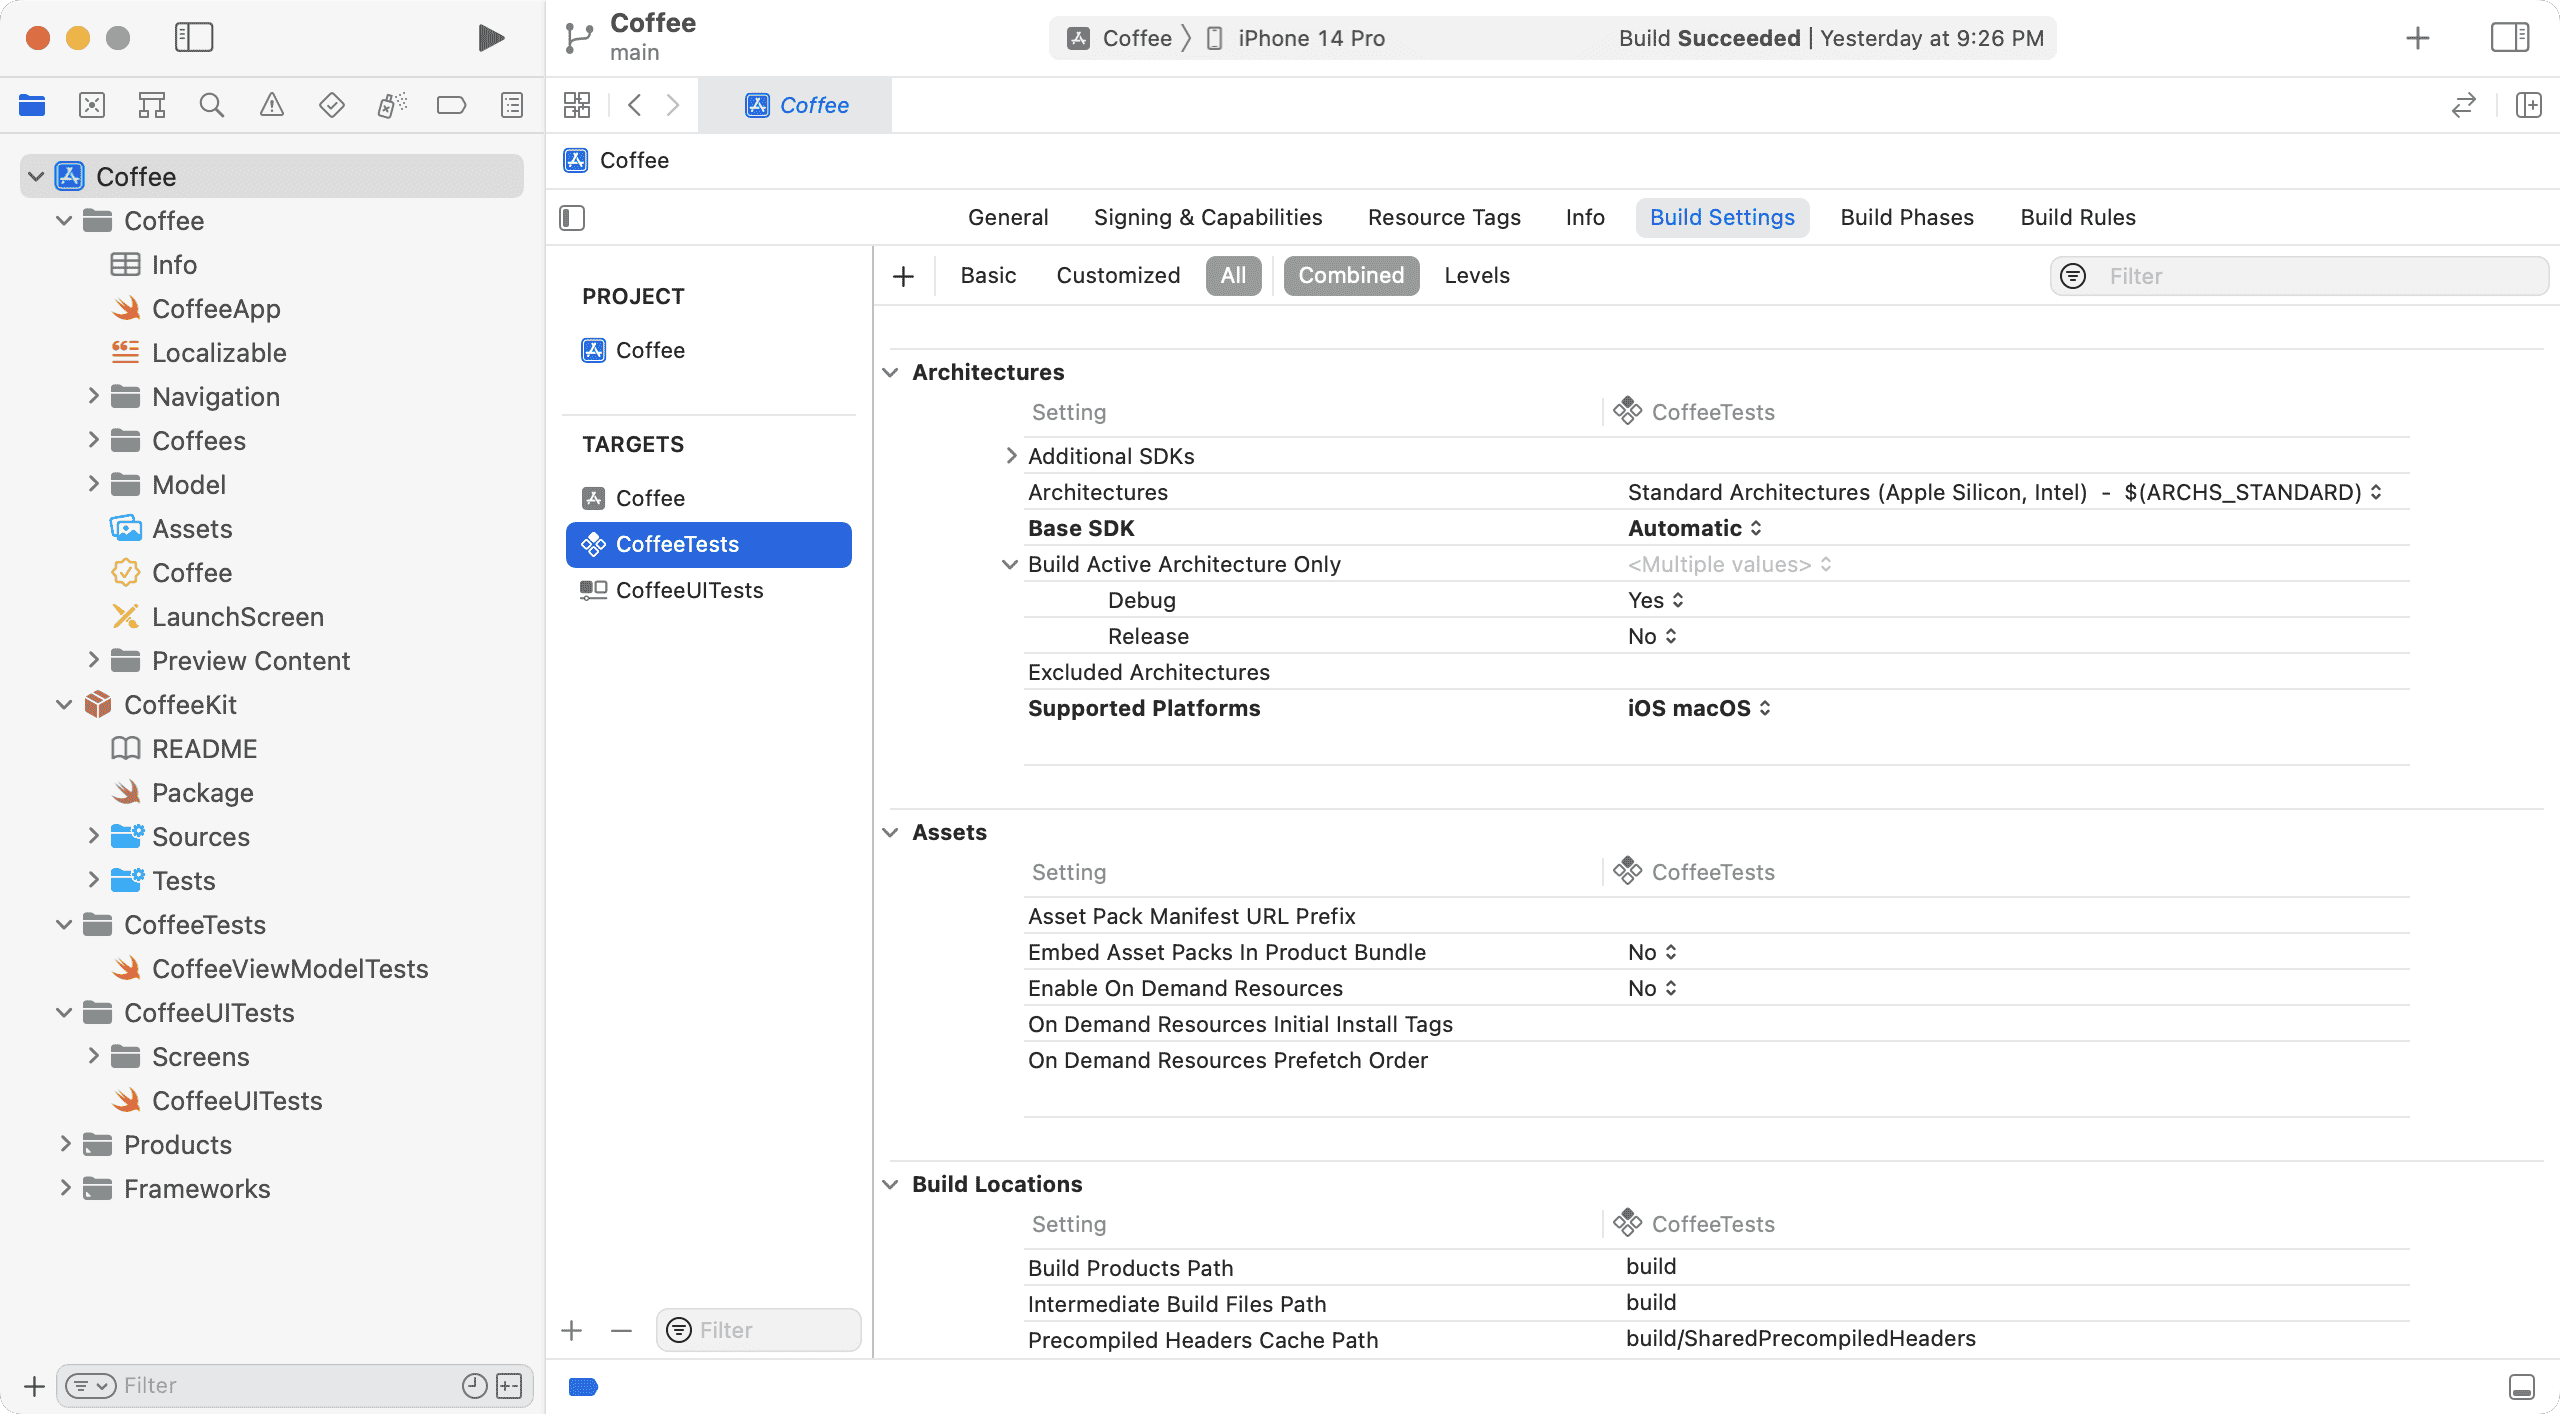2560x1414 pixels.
Task: Open the Issue navigator warning icon
Action: tap(271, 105)
